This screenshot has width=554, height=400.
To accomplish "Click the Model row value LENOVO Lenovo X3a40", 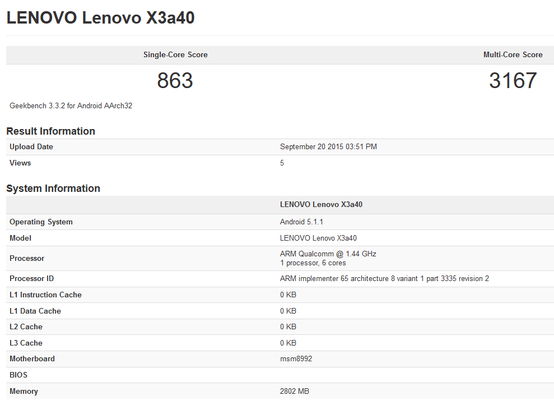I will [x=318, y=238].
